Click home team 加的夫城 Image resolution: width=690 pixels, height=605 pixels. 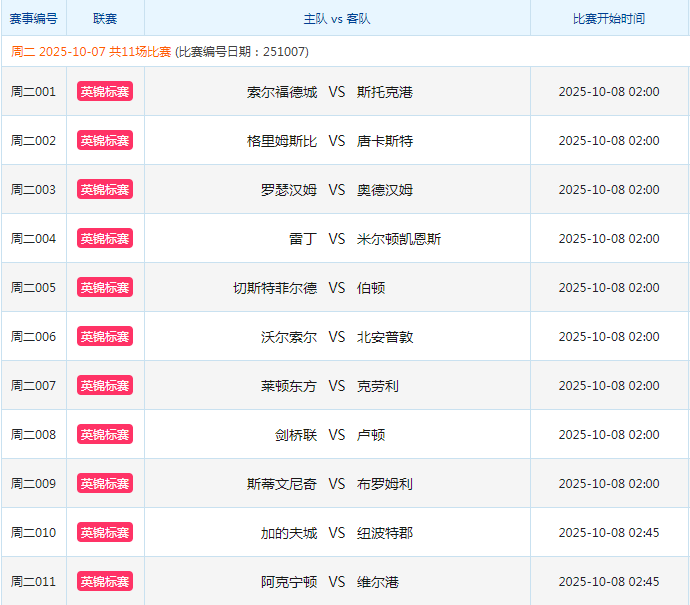[289, 533]
